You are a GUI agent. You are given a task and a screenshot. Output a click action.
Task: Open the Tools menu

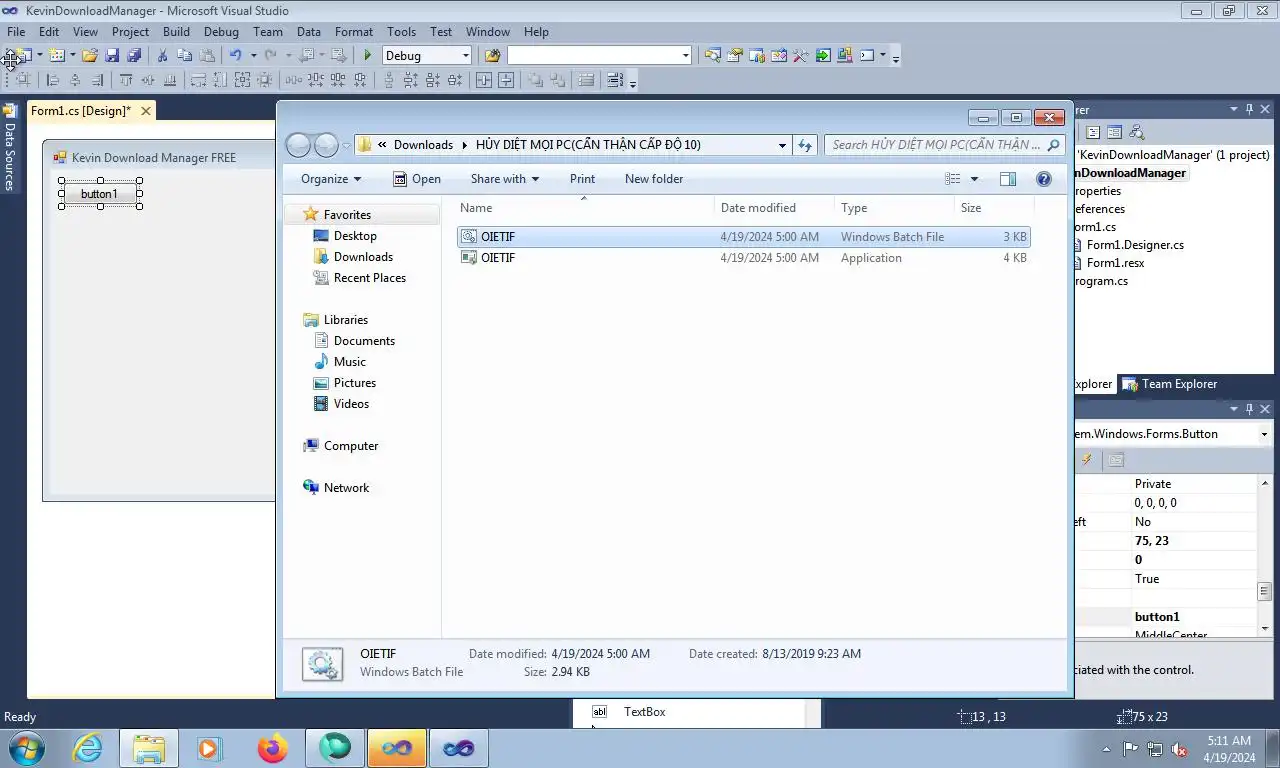click(401, 32)
